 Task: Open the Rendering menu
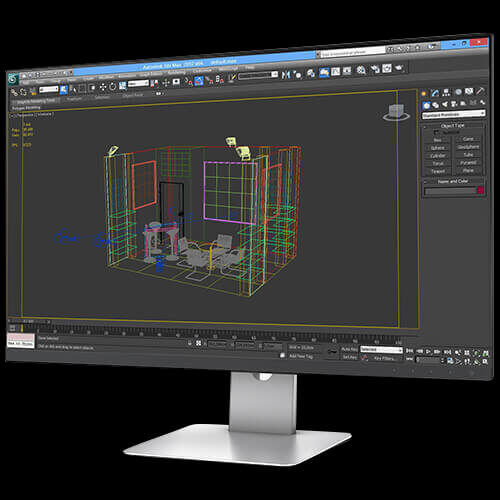tap(176, 72)
